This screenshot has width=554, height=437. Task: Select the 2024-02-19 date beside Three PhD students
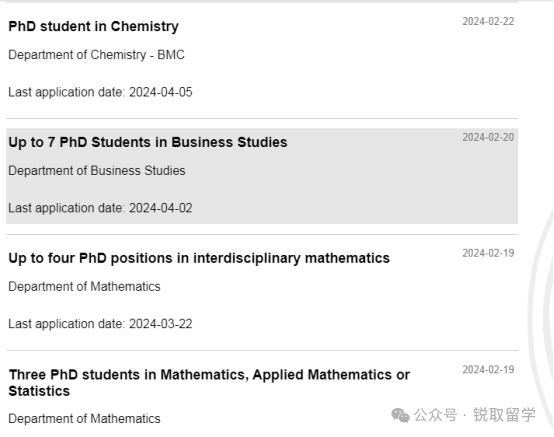coord(488,370)
